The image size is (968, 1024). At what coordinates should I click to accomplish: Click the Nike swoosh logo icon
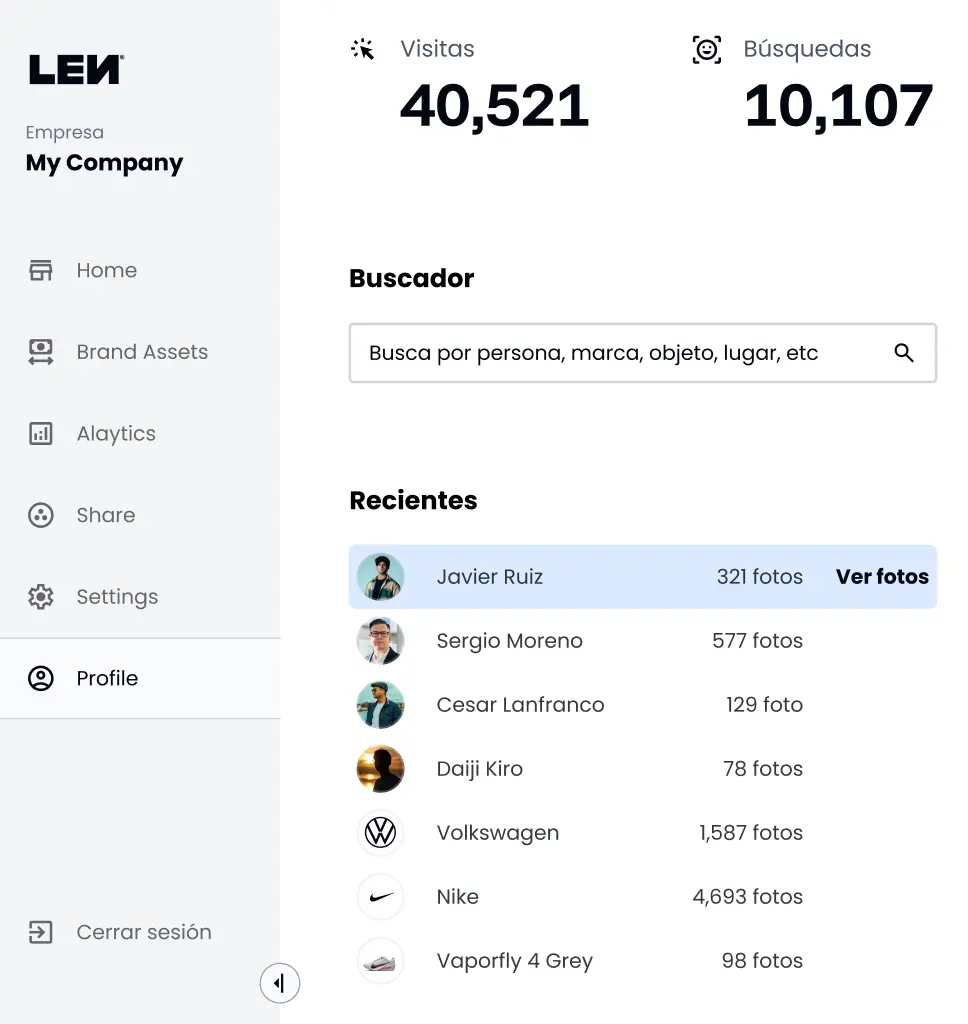click(381, 897)
